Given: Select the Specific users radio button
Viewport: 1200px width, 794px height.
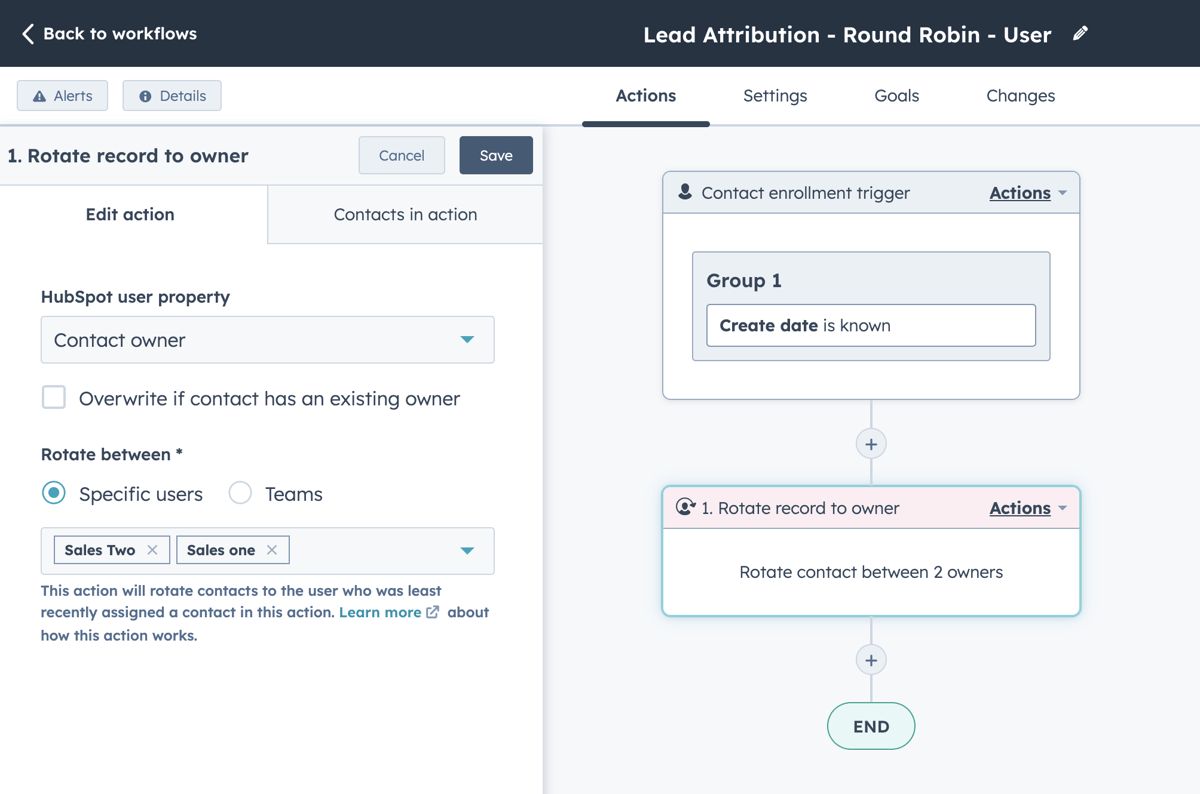Looking at the screenshot, I should [53, 493].
